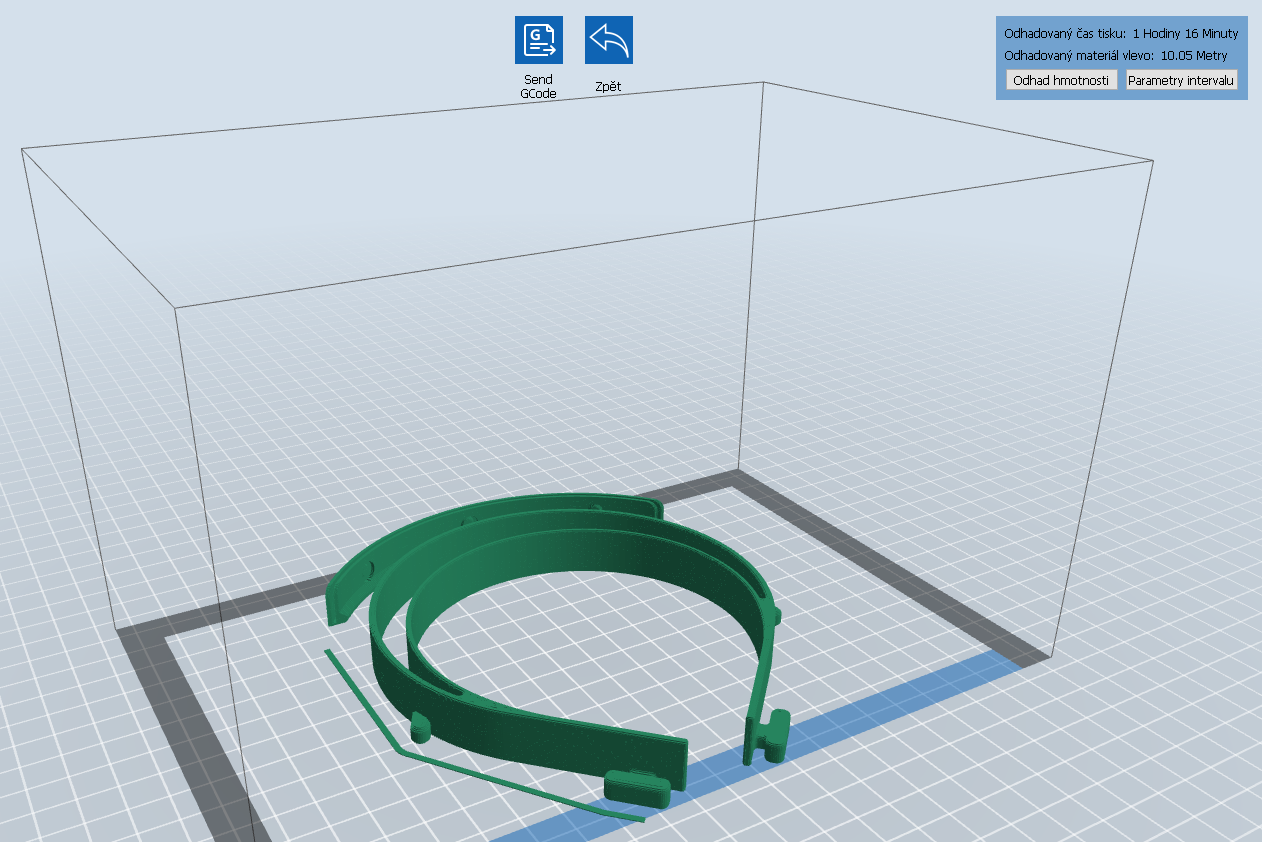Screen dimensions: 1262x842
Task: Click the clip at headband's right end
Action: coord(772,733)
